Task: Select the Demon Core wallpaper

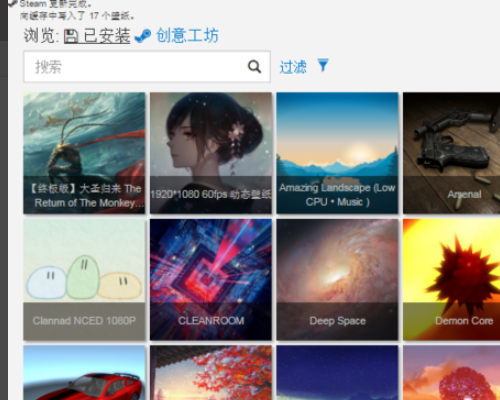Action: click(451, 280)
